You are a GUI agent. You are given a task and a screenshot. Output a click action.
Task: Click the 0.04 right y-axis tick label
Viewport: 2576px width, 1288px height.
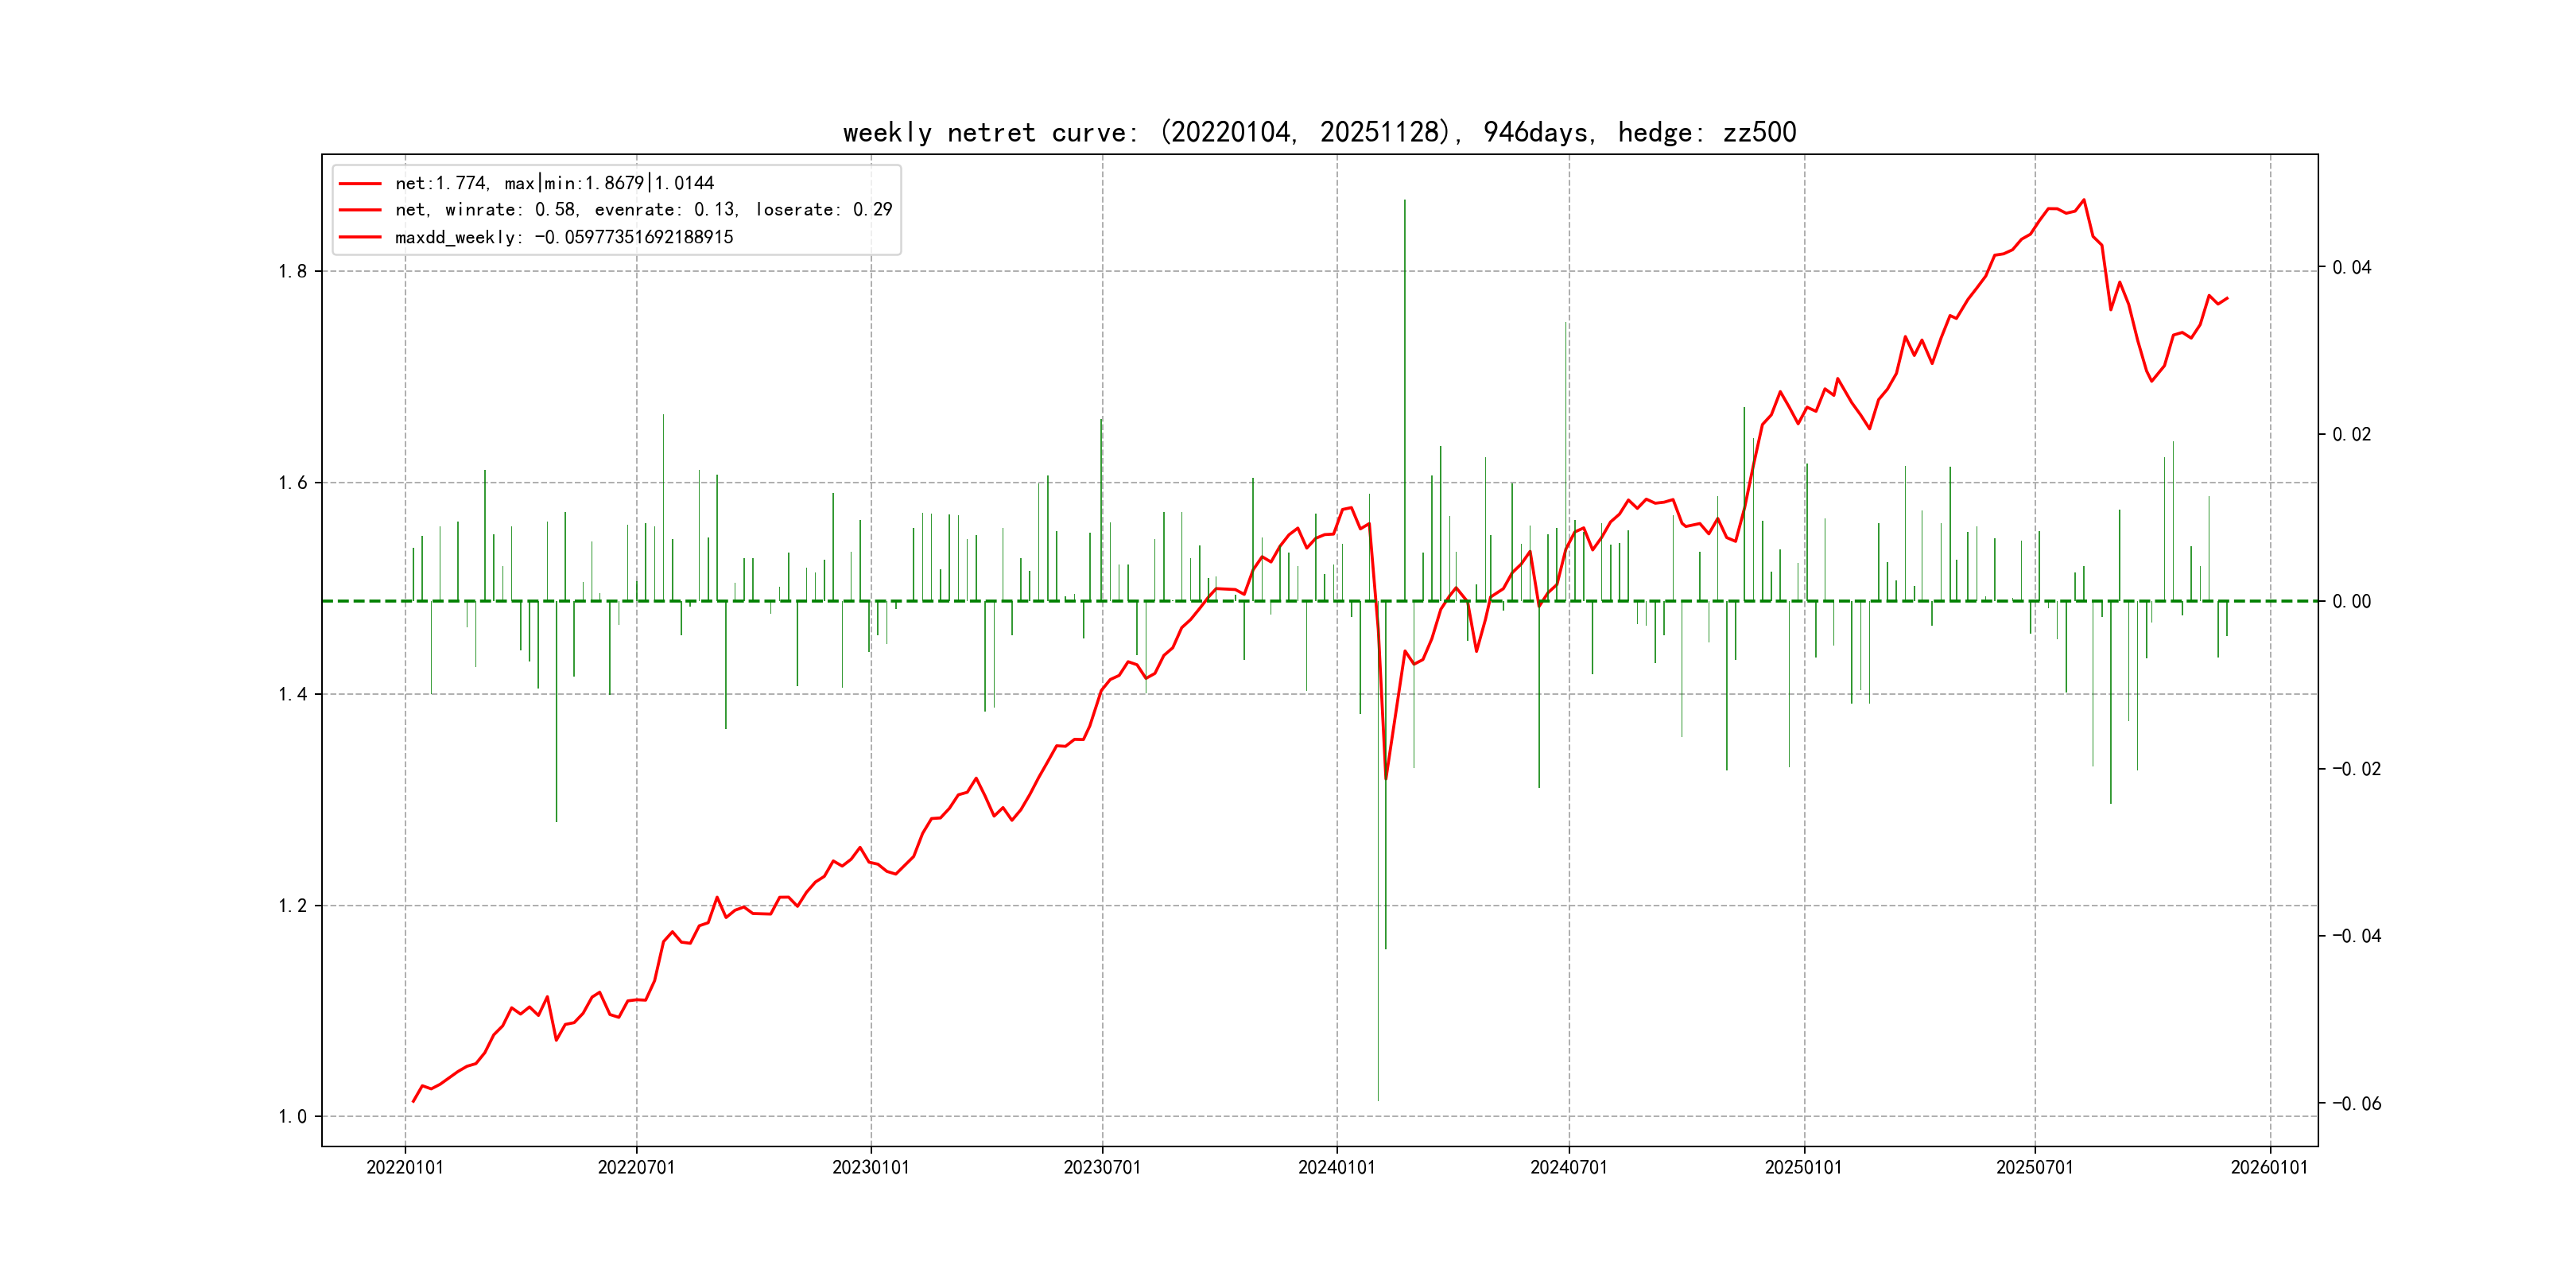click(x=2352, y=267)
